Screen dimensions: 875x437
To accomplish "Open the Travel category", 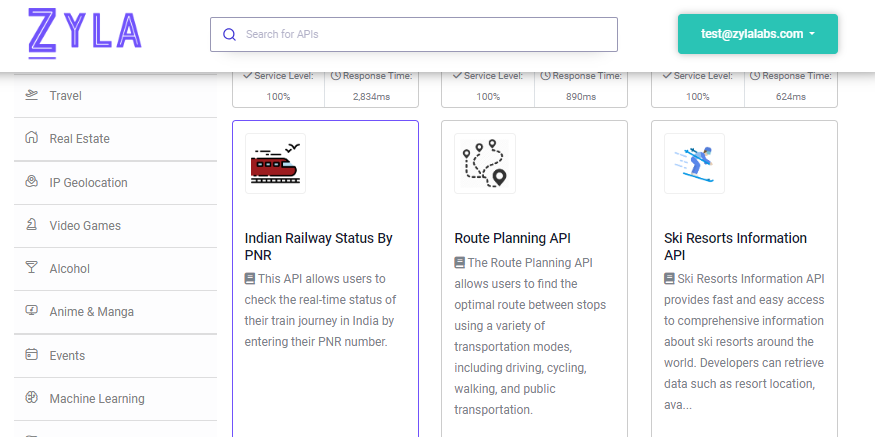I will 116,96.
